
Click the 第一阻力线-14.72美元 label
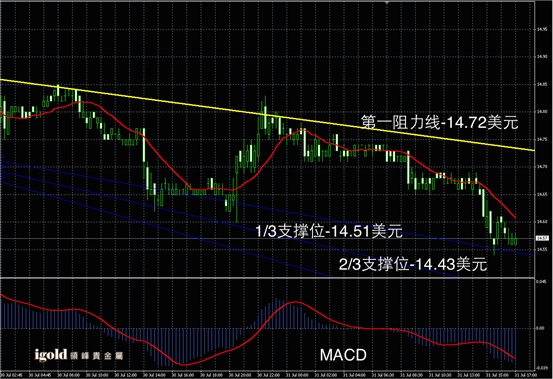pos(440,123)
